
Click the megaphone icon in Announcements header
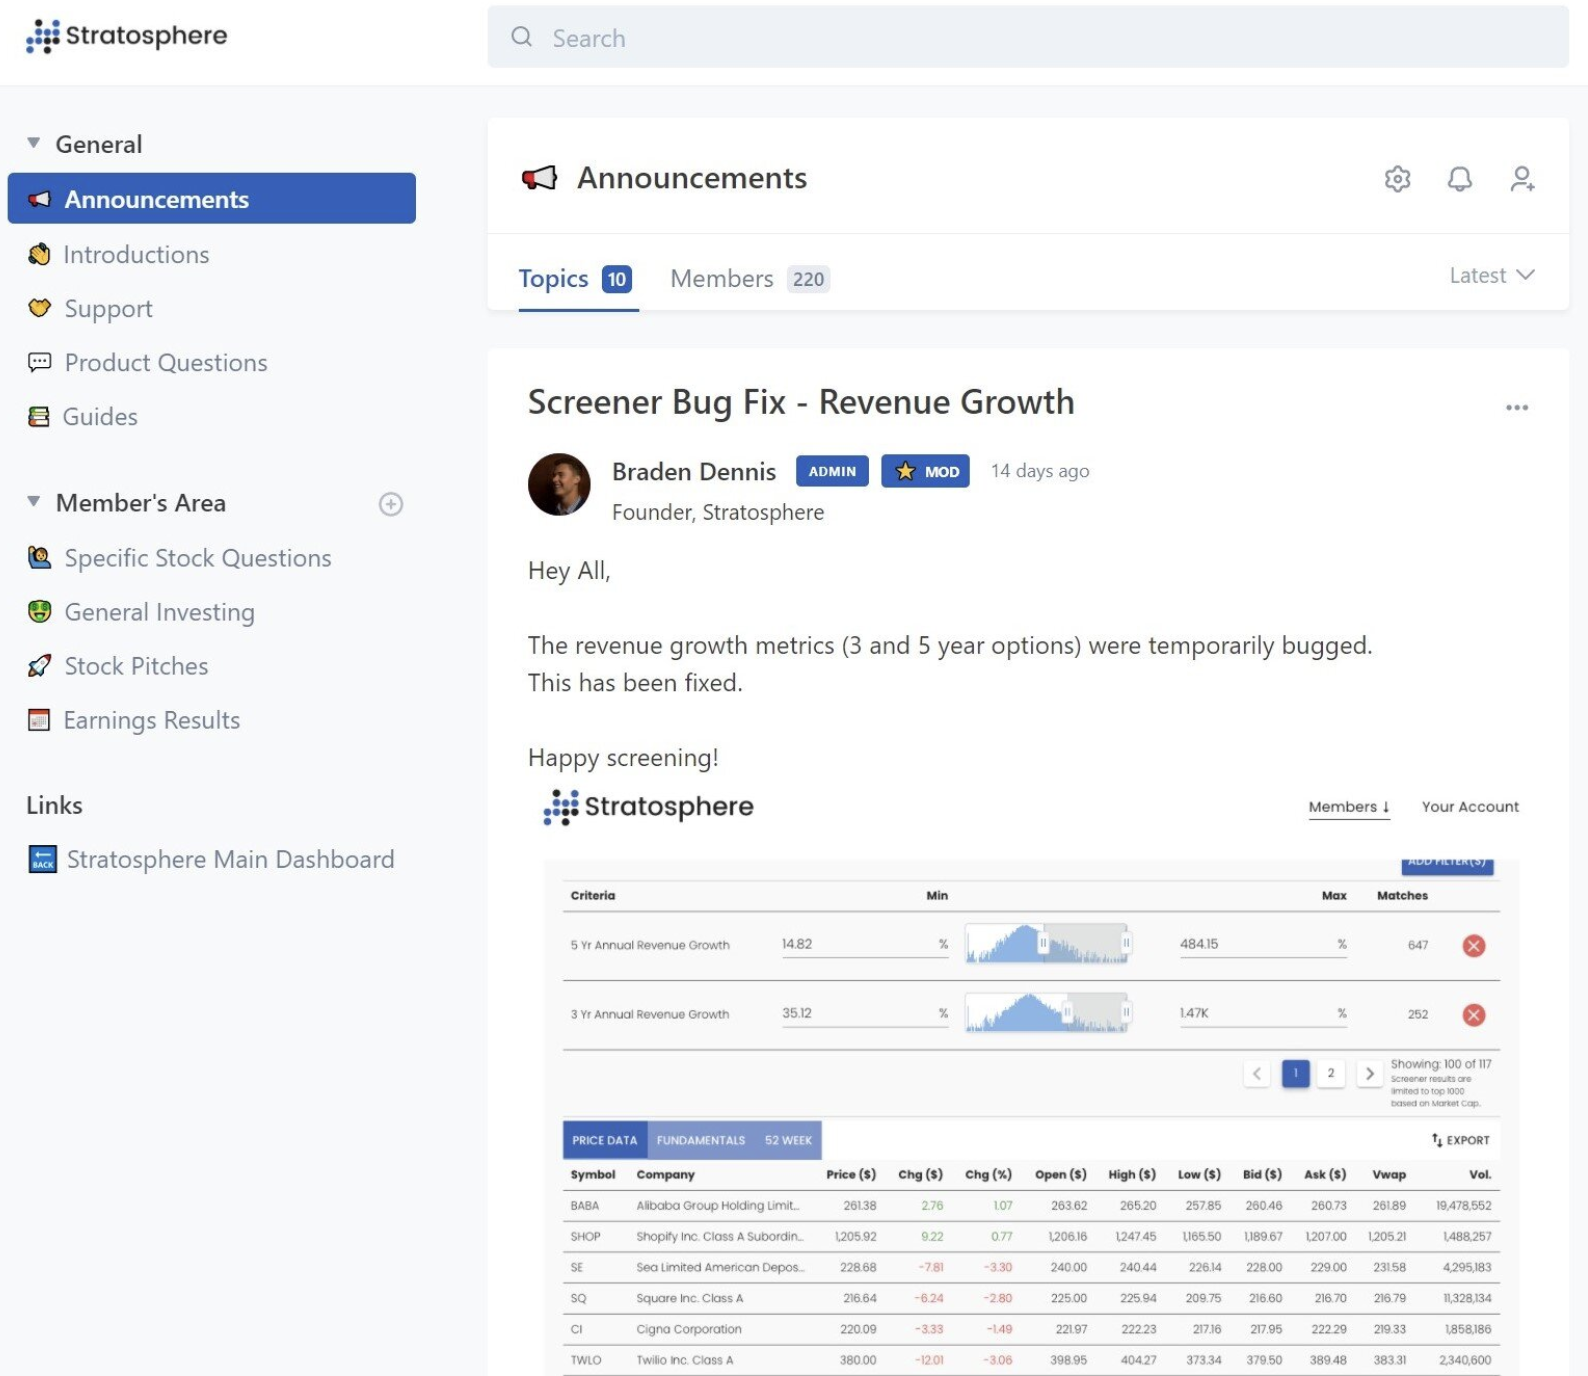point(539,179)
